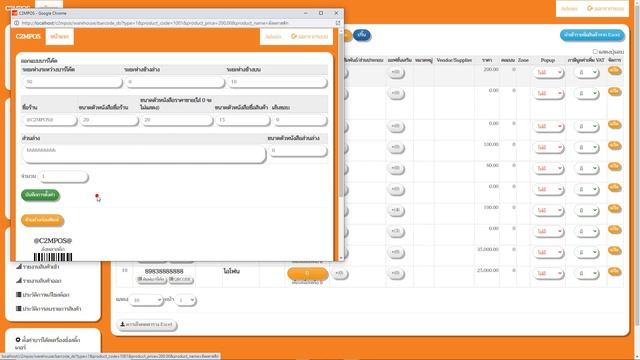Click the shop name font size field
Viewport: 640px width, 360px height.
[x=109, y=120]
